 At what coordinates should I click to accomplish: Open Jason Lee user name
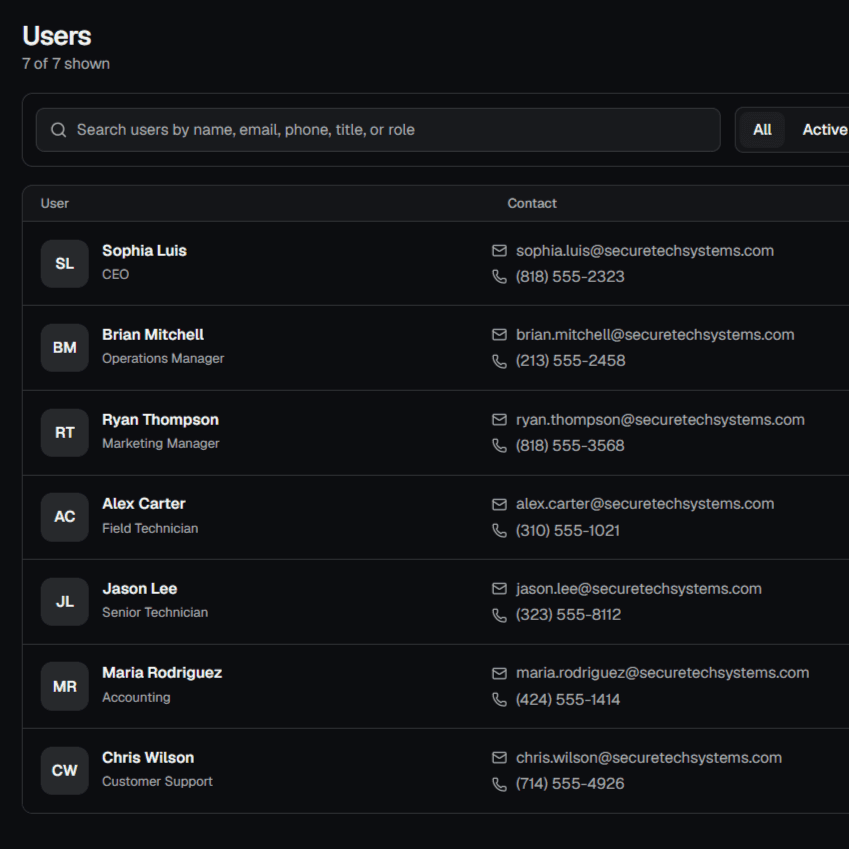[140, 589]
